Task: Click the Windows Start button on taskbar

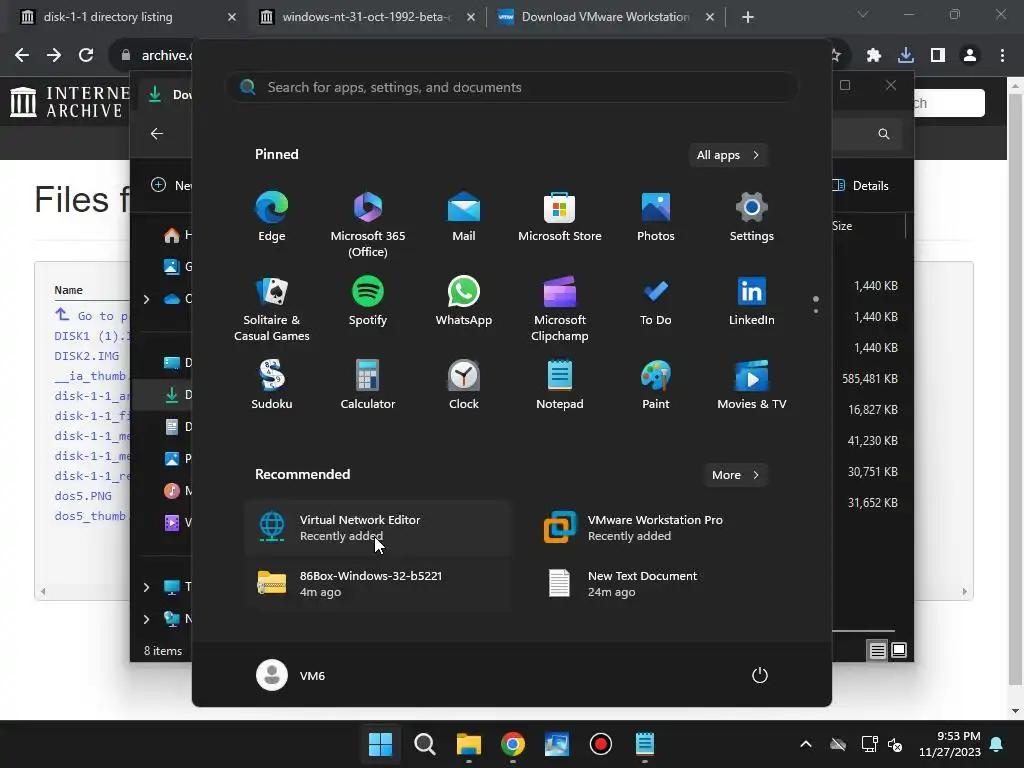Action: [x=380, y=744]
